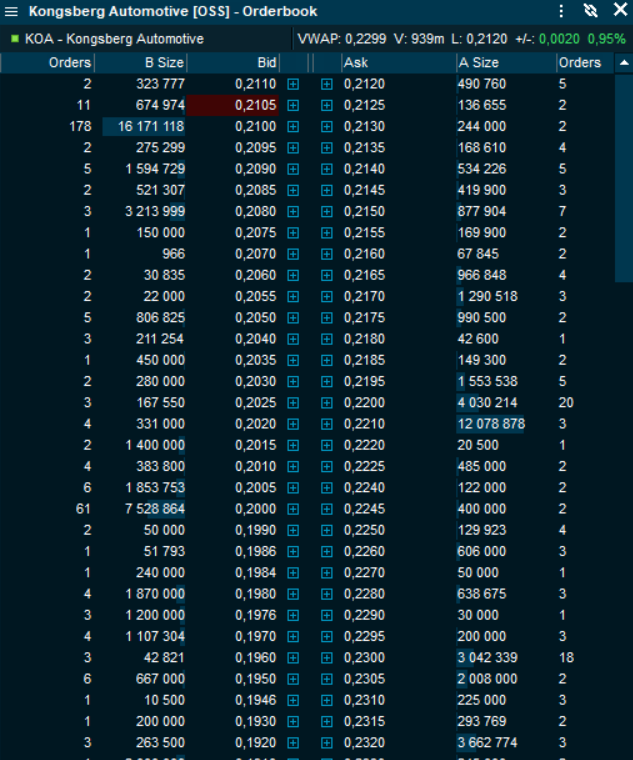This screenshot has height=760, width=633.
Task: Click the plus icon next to ask 0,2245
Action: point(327,509)
